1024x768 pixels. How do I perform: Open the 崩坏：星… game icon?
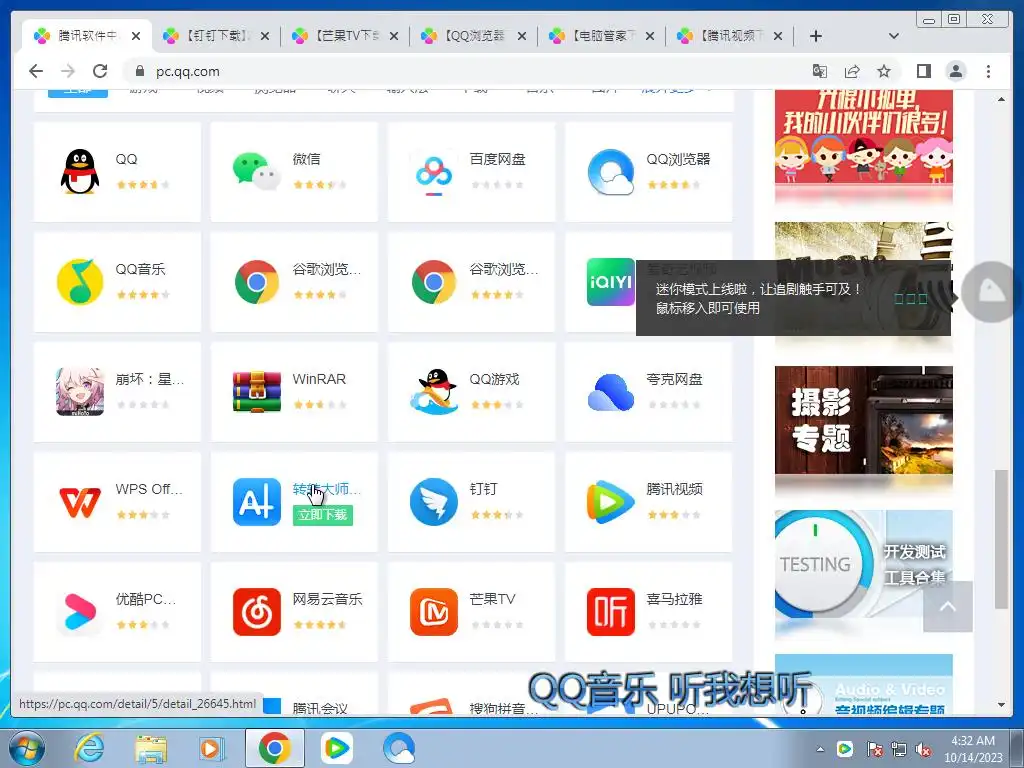pyautogui.click(x=80, y=392)
